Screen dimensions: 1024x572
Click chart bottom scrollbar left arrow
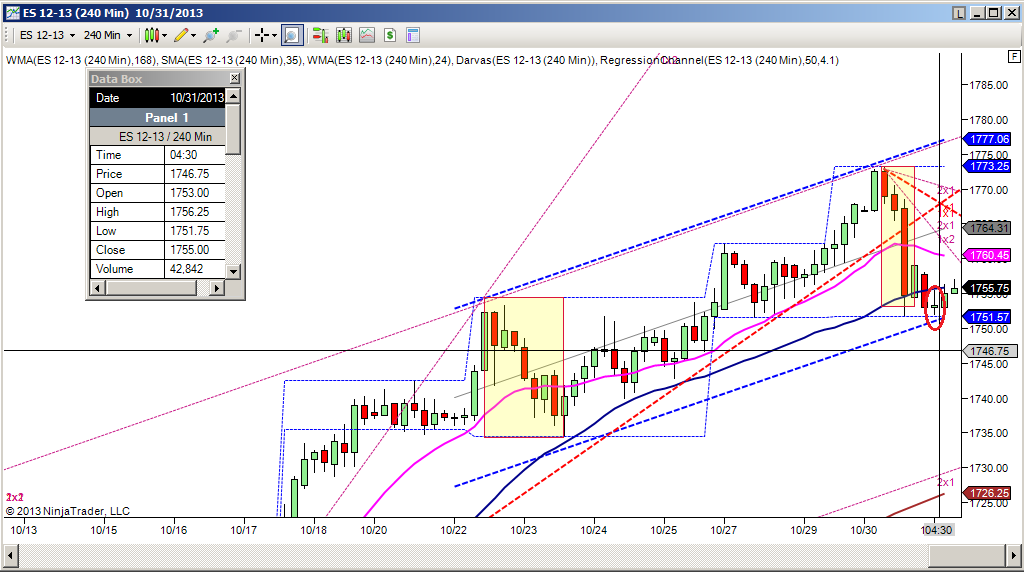pyautogui.click(x=10, y=556)
